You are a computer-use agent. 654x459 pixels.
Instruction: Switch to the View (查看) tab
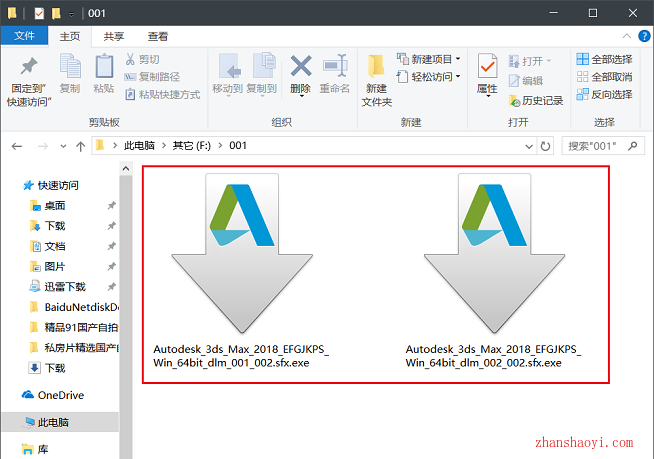tap(158, 36)
